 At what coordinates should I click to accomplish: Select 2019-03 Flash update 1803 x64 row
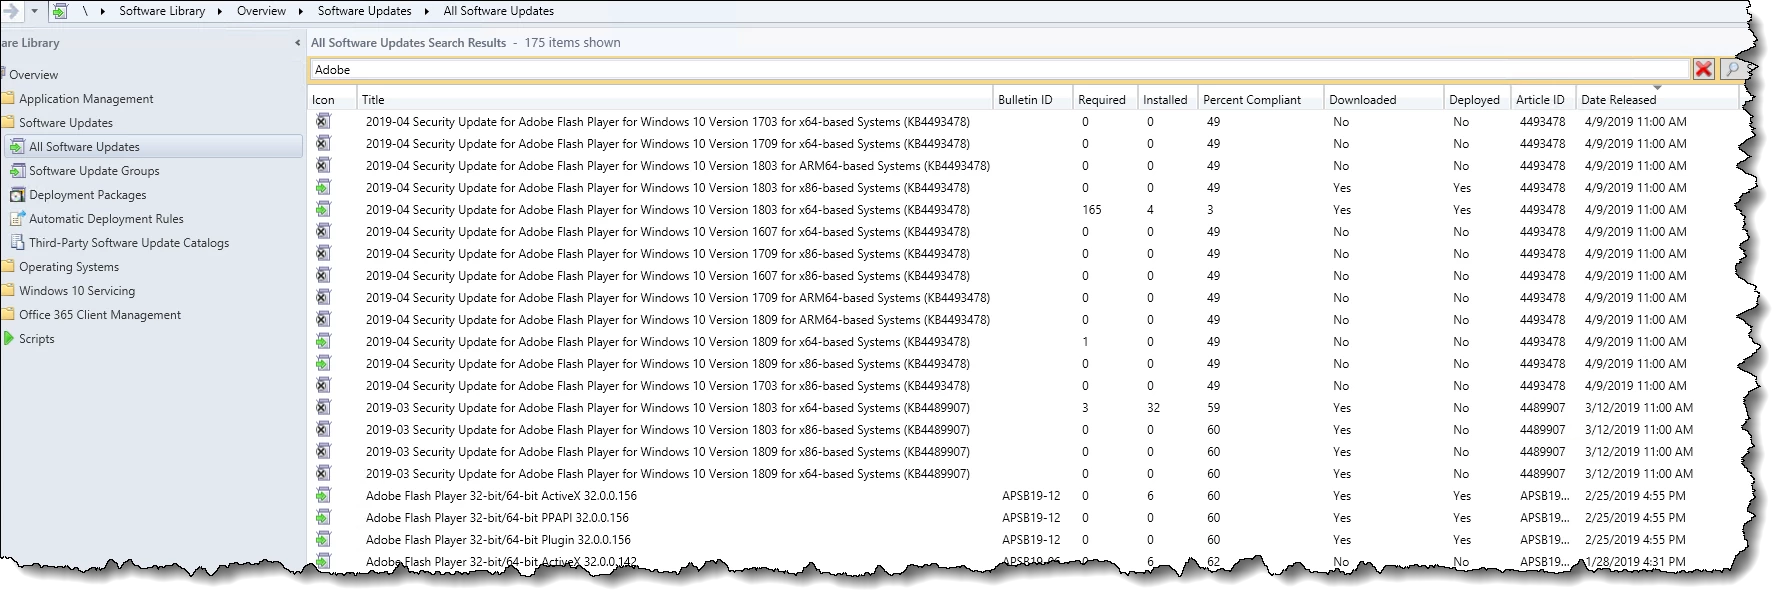(1024, 408)
